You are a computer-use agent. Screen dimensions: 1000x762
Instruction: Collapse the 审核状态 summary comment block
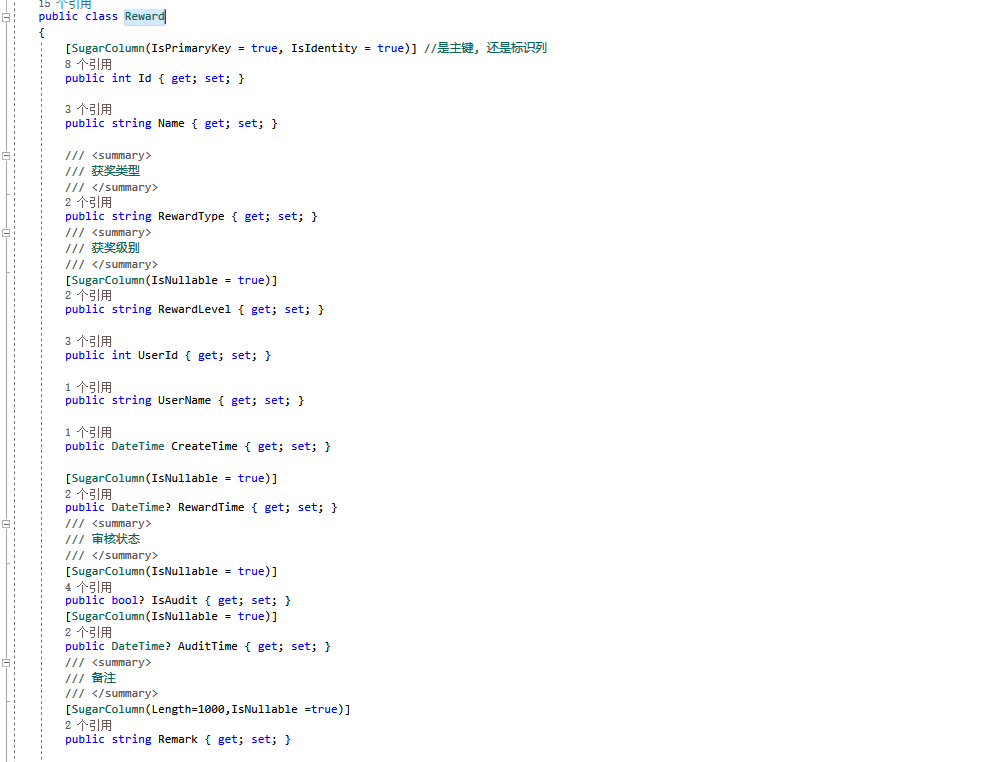pyautogui.click(x=6, y=523)
